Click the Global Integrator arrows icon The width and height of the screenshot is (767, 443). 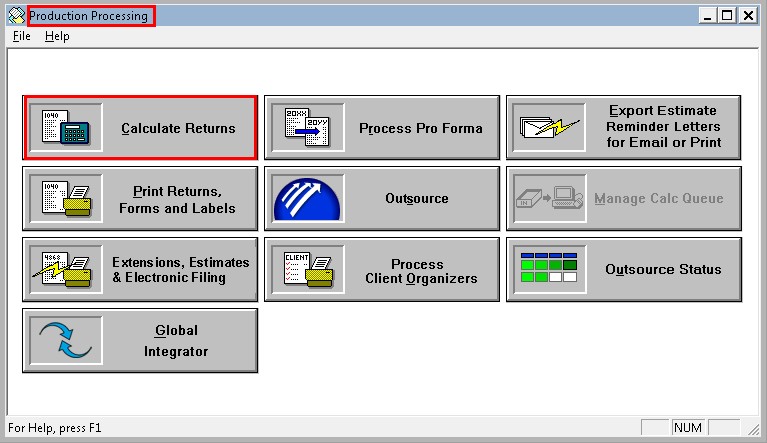click(x=66, y=340)
